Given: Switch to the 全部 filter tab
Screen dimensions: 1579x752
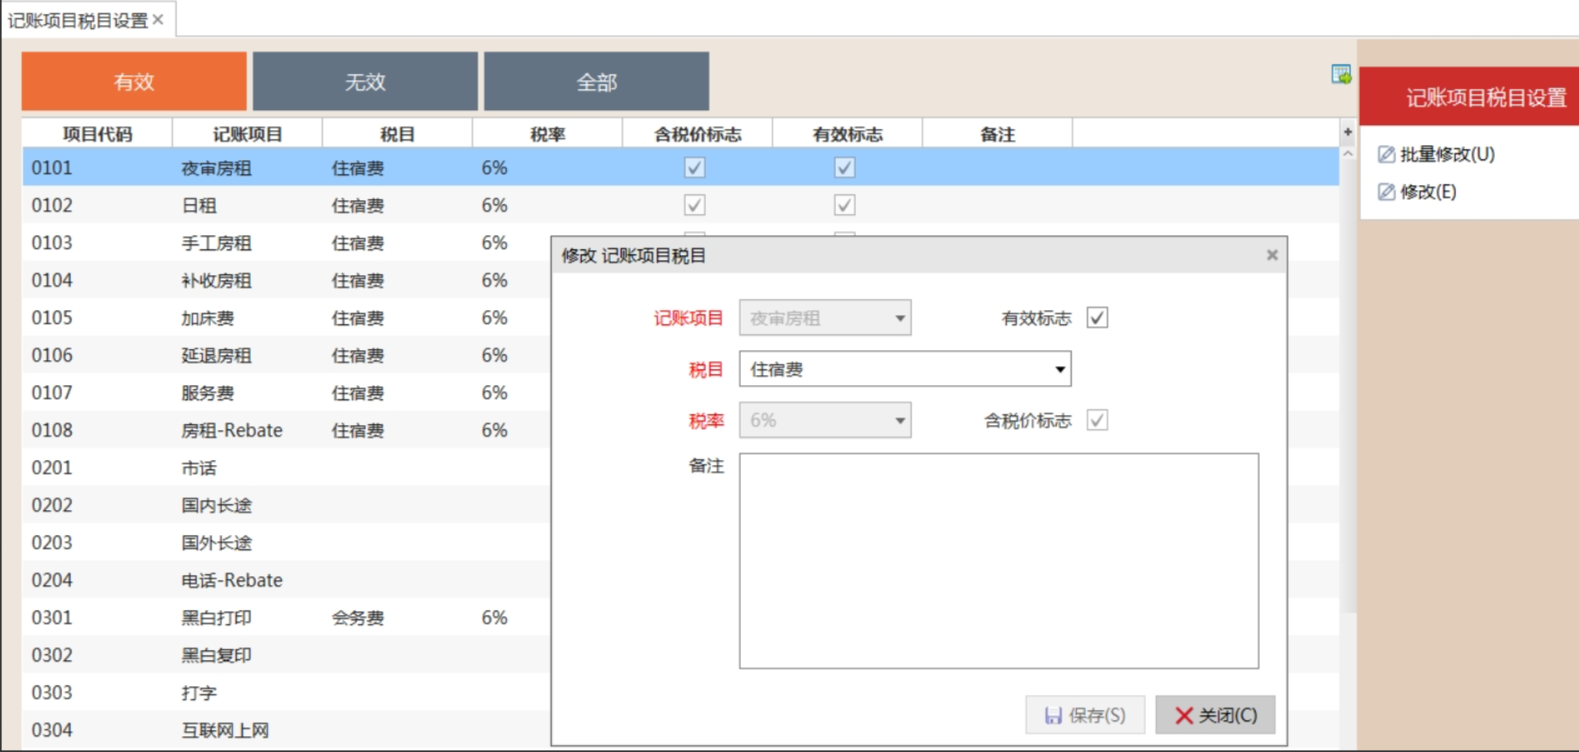Looking at the screenshot, I should click(596, 82).
